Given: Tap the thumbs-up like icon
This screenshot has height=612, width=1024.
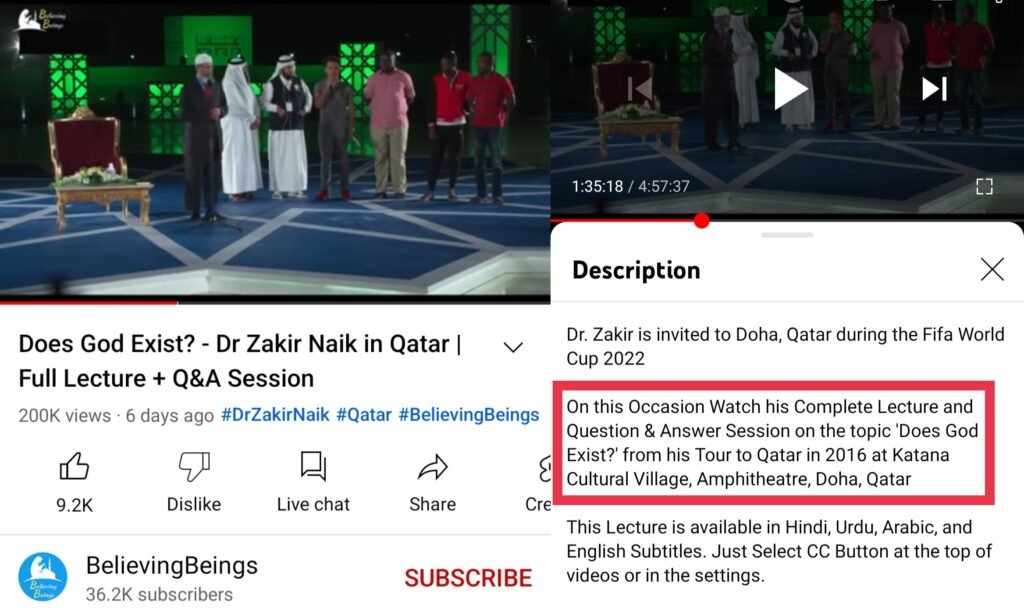Looking at the screenshot, I should point(74,466).
